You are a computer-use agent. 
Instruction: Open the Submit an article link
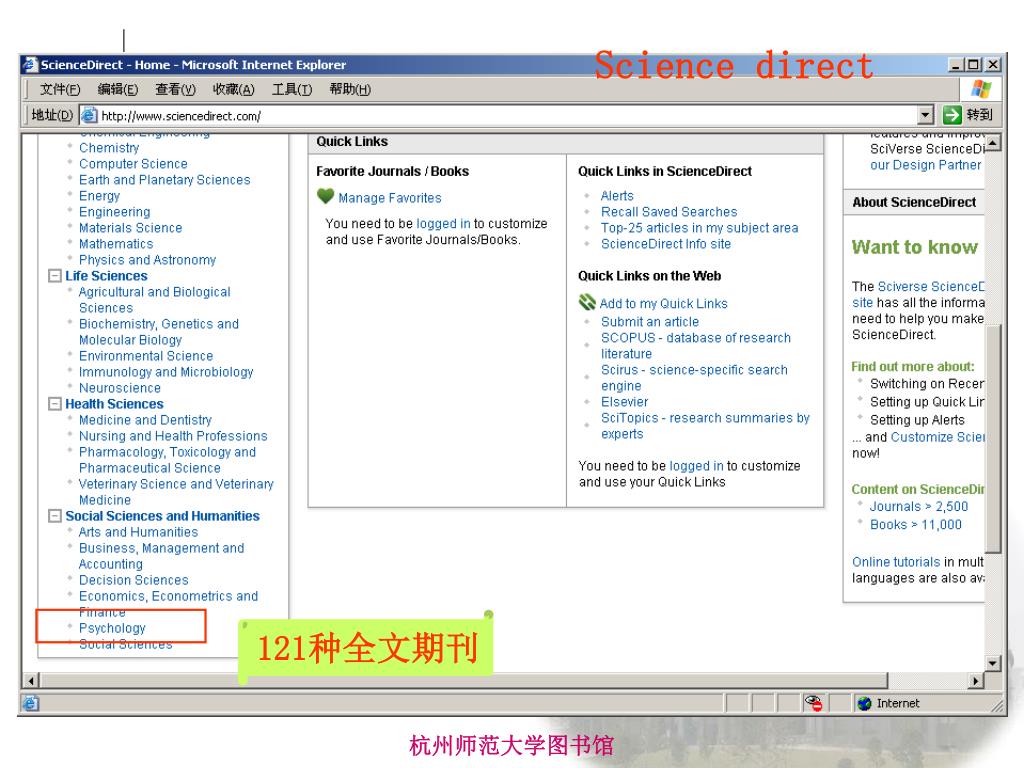[650, 321]
